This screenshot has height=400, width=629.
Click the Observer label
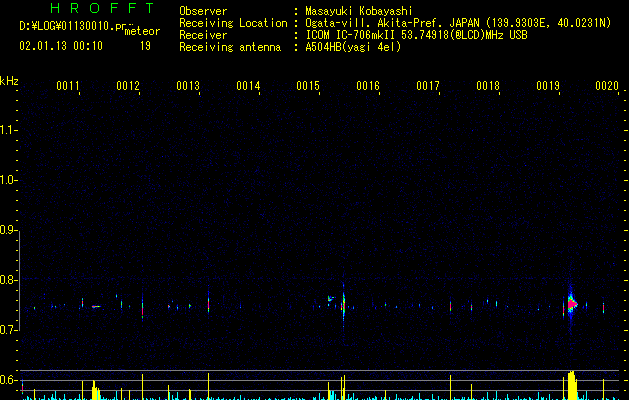point(203,11)
